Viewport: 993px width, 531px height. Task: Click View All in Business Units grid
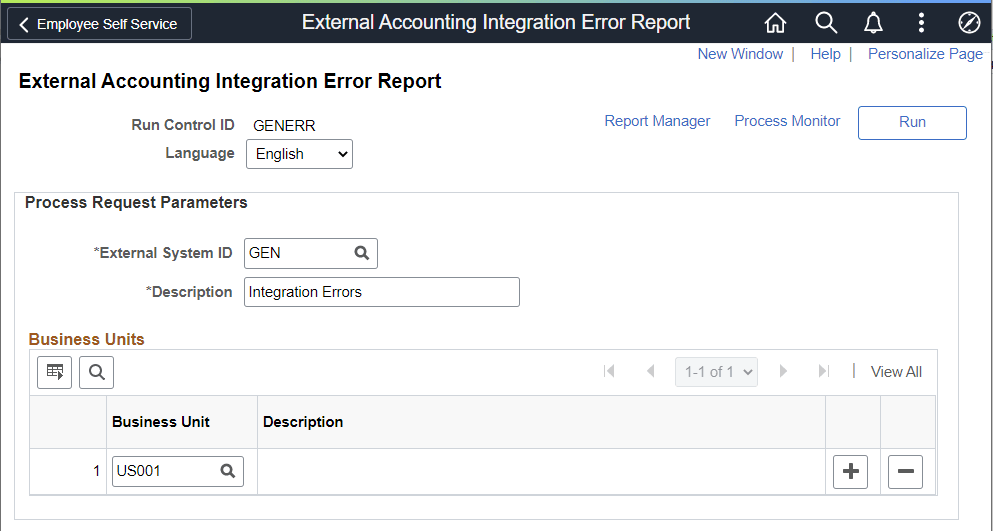[896, 372]
